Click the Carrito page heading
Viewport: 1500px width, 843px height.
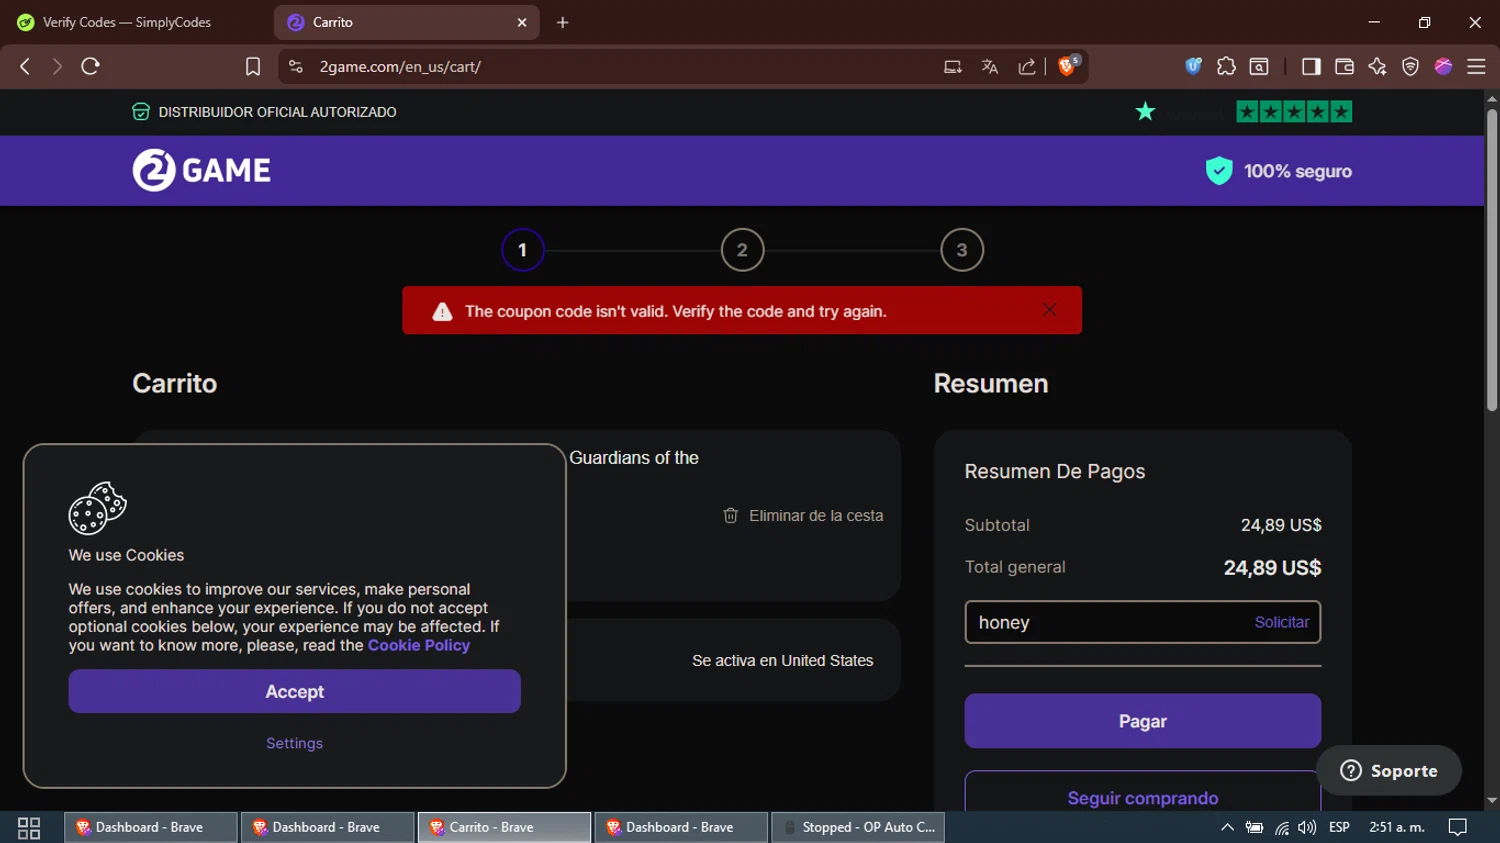point(175,383)
